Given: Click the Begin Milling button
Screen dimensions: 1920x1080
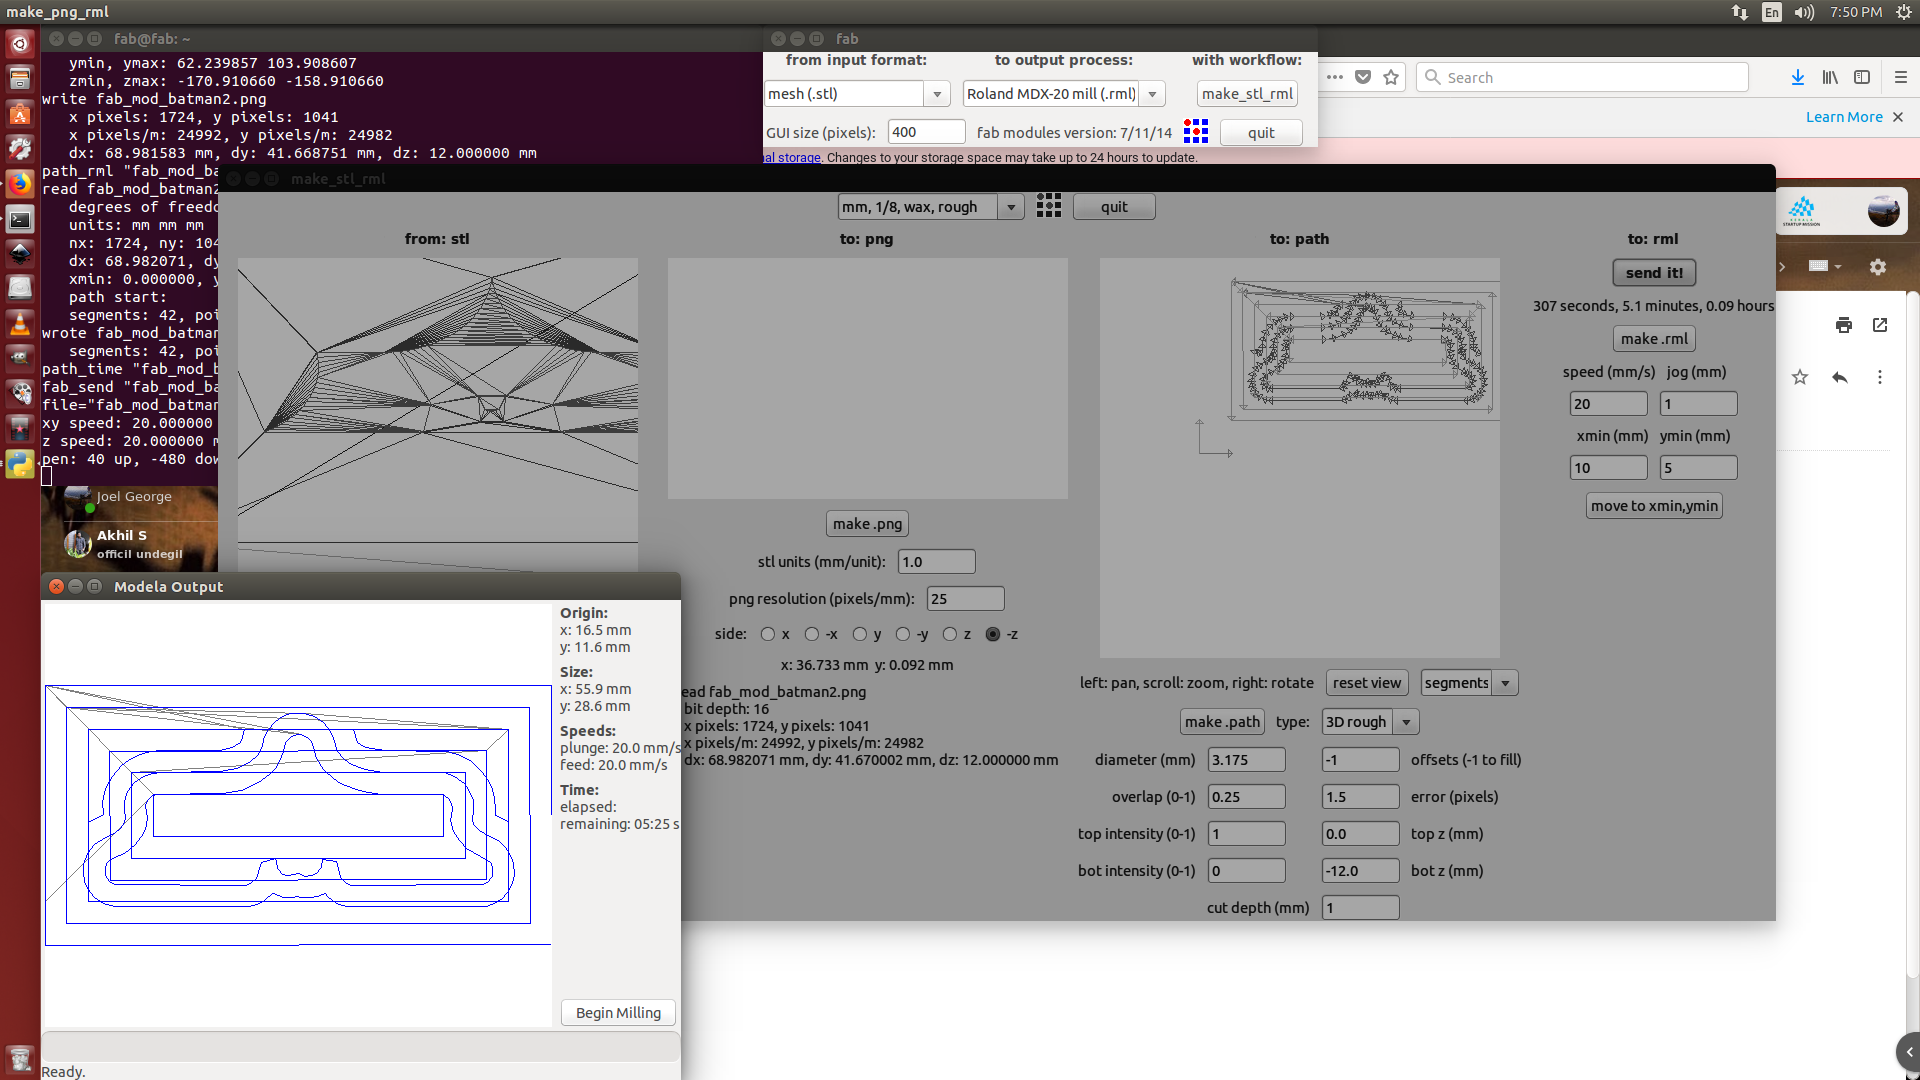Looking at the screenshot, I should tap(618, 1012).
